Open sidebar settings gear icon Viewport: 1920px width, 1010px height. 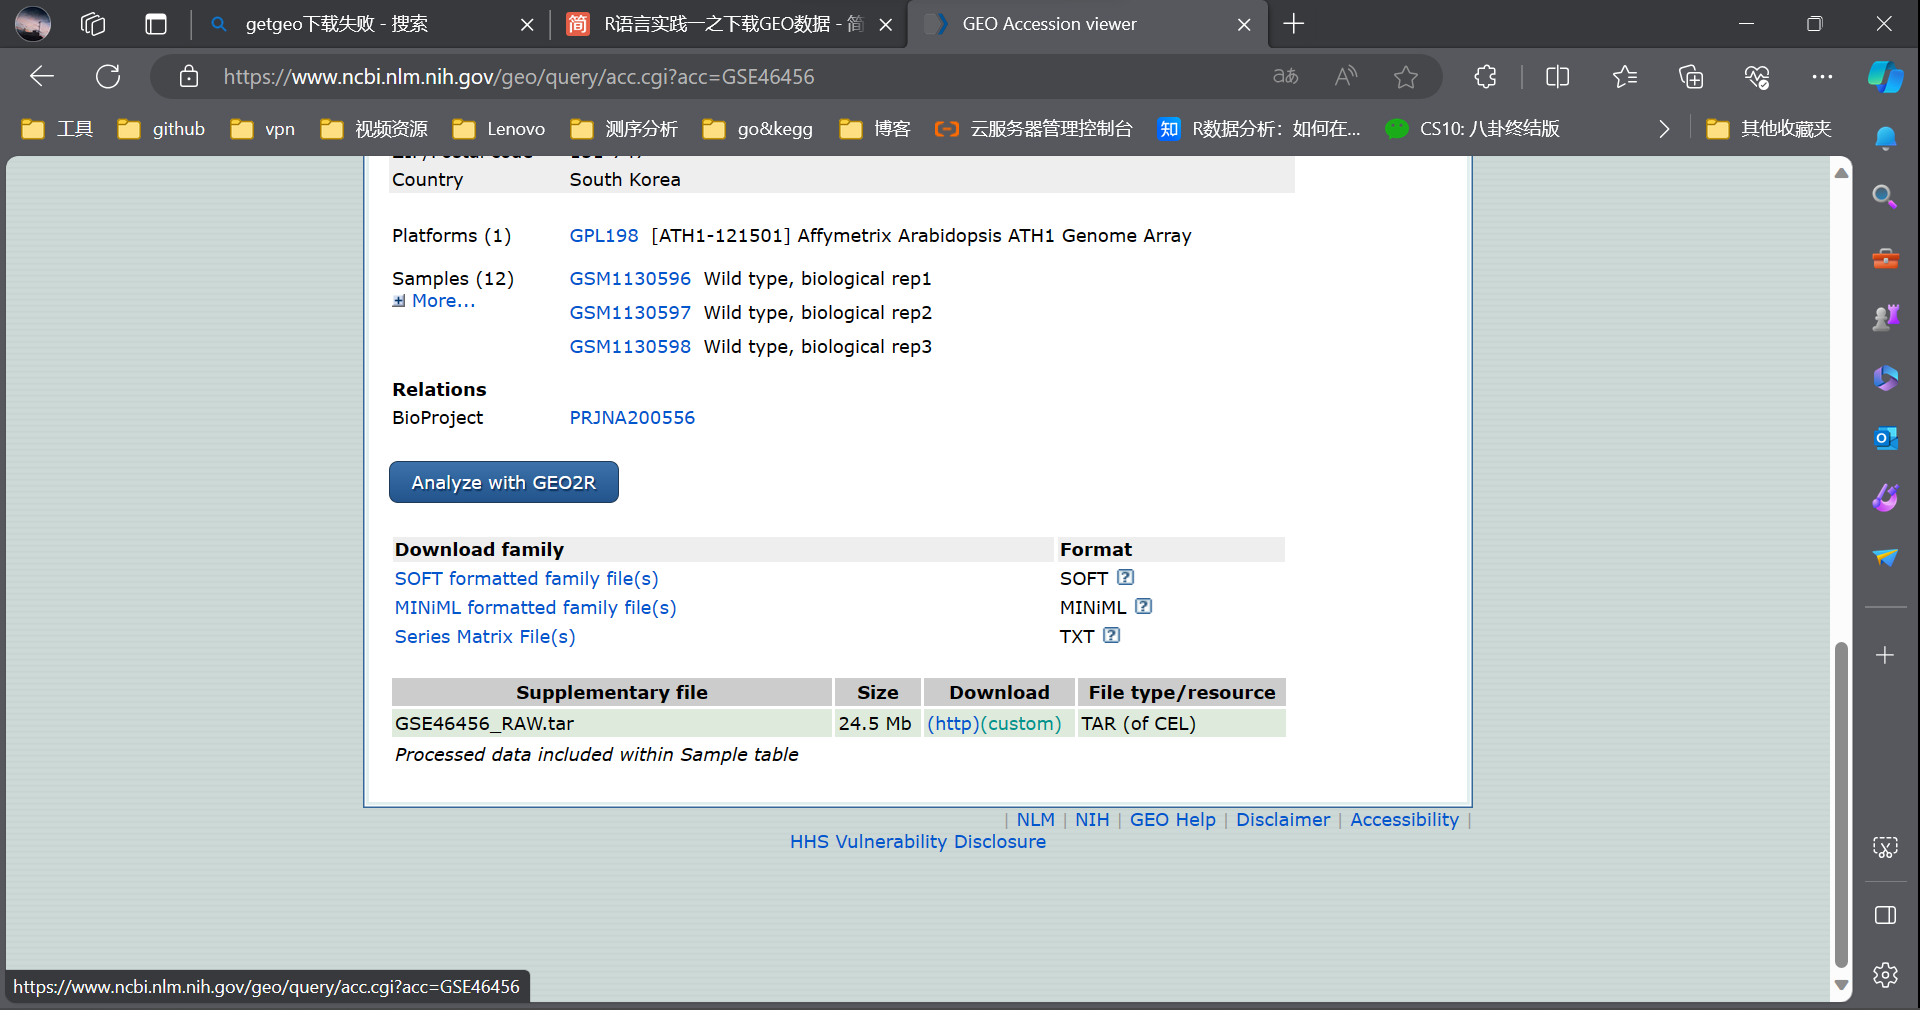1885,975
